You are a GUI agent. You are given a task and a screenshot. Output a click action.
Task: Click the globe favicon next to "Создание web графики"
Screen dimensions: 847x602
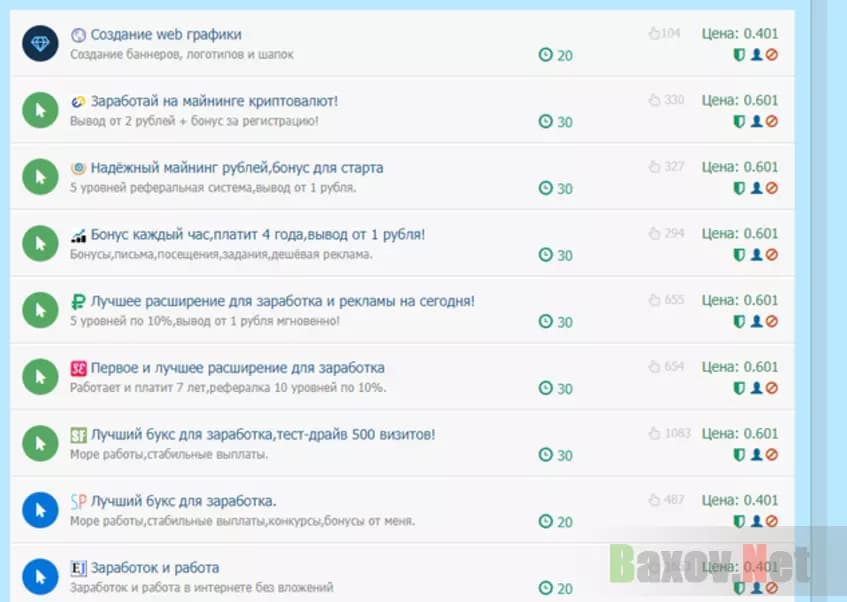click(79, 33)
